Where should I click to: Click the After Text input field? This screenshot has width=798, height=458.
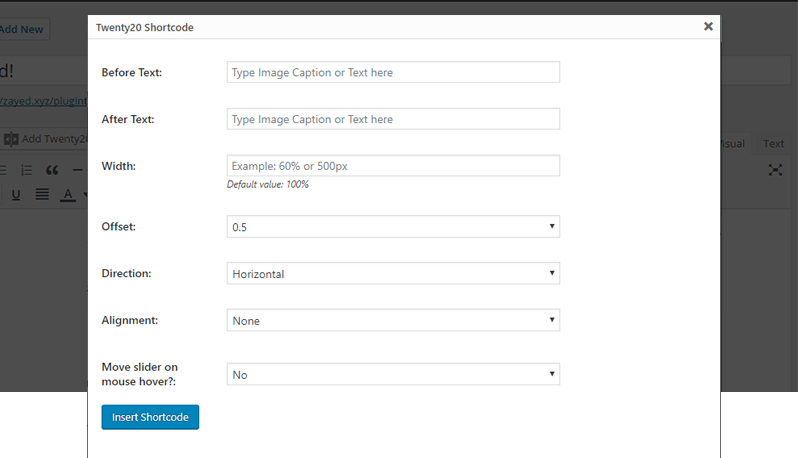[x=393, y=119]
